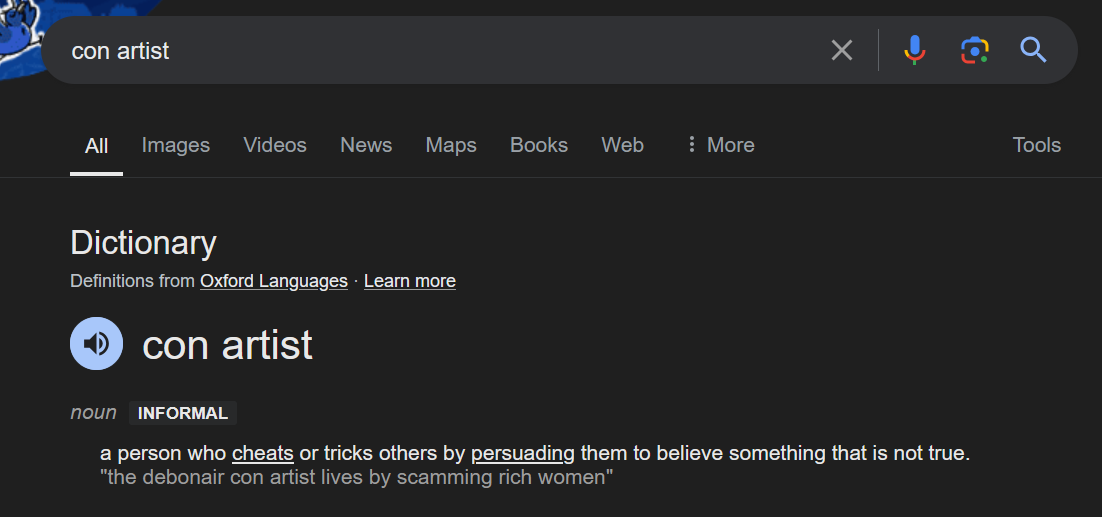Viewport: 1102px width, 517px height.
Task: Clear the search box with the X icon
Action: coord(841,51)
